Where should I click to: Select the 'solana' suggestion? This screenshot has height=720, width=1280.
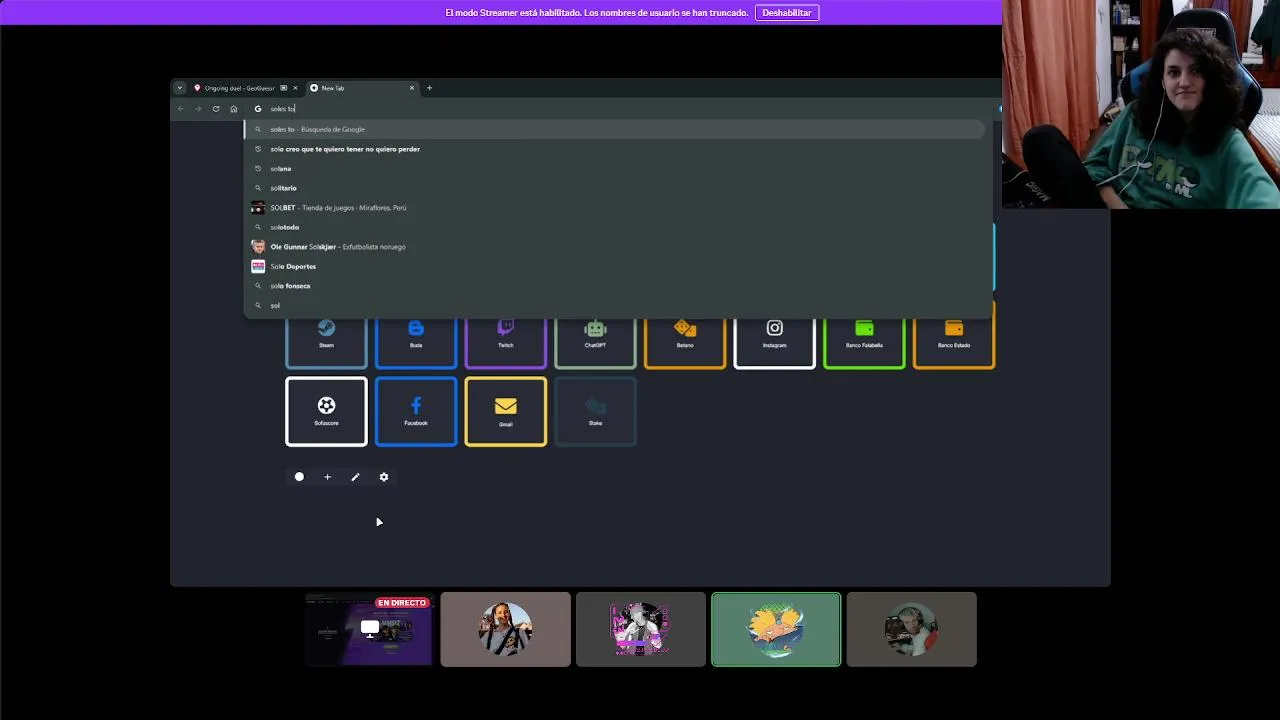[x=615, y=168]
